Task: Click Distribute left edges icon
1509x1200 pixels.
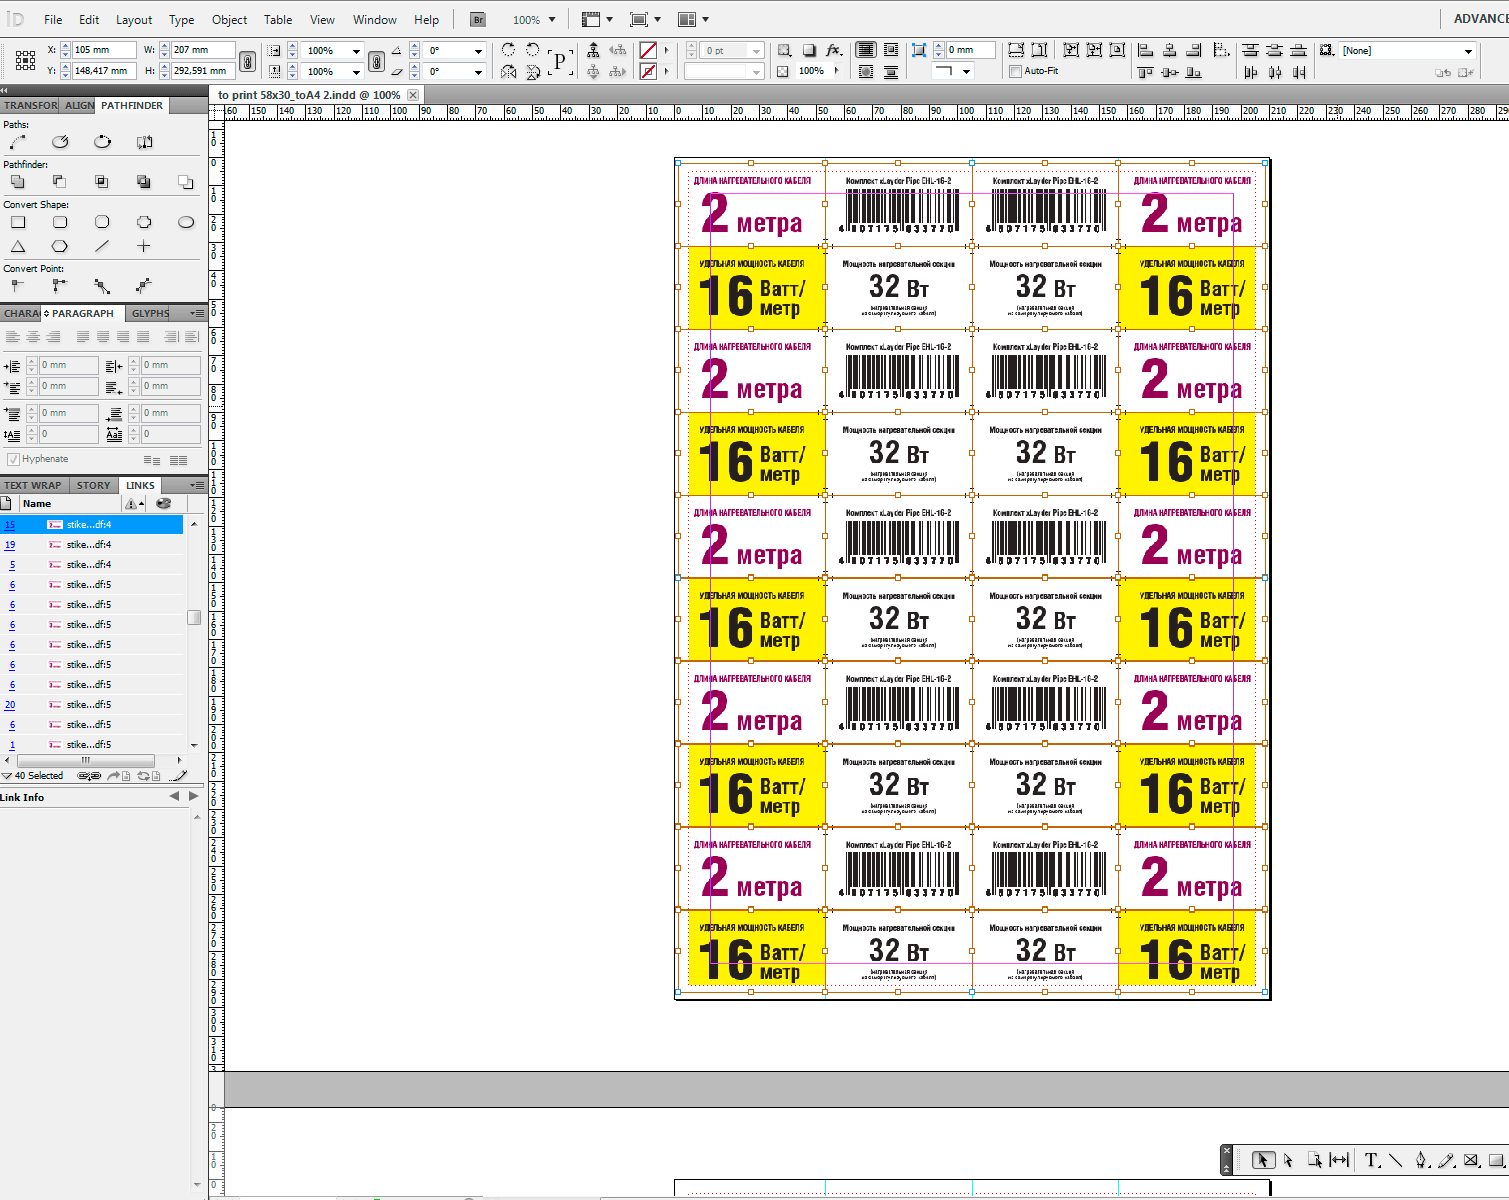Action: (1250, 72)
